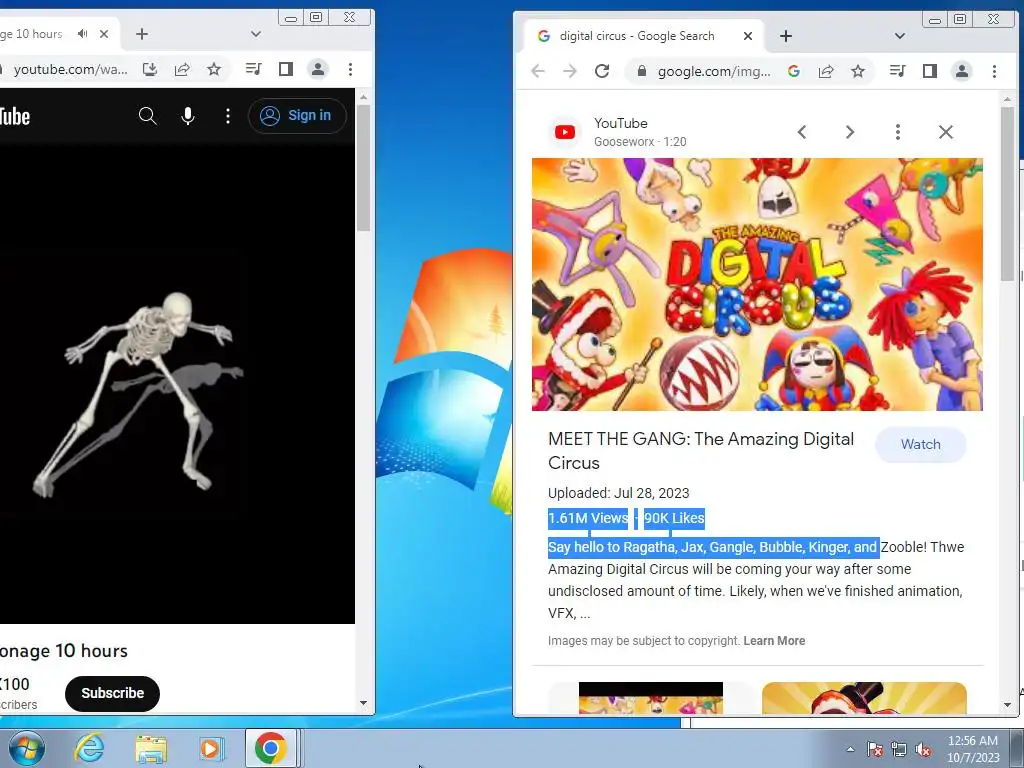
Task: Subscribe to the YouTube channel
Action: click(x=112, y=693)
